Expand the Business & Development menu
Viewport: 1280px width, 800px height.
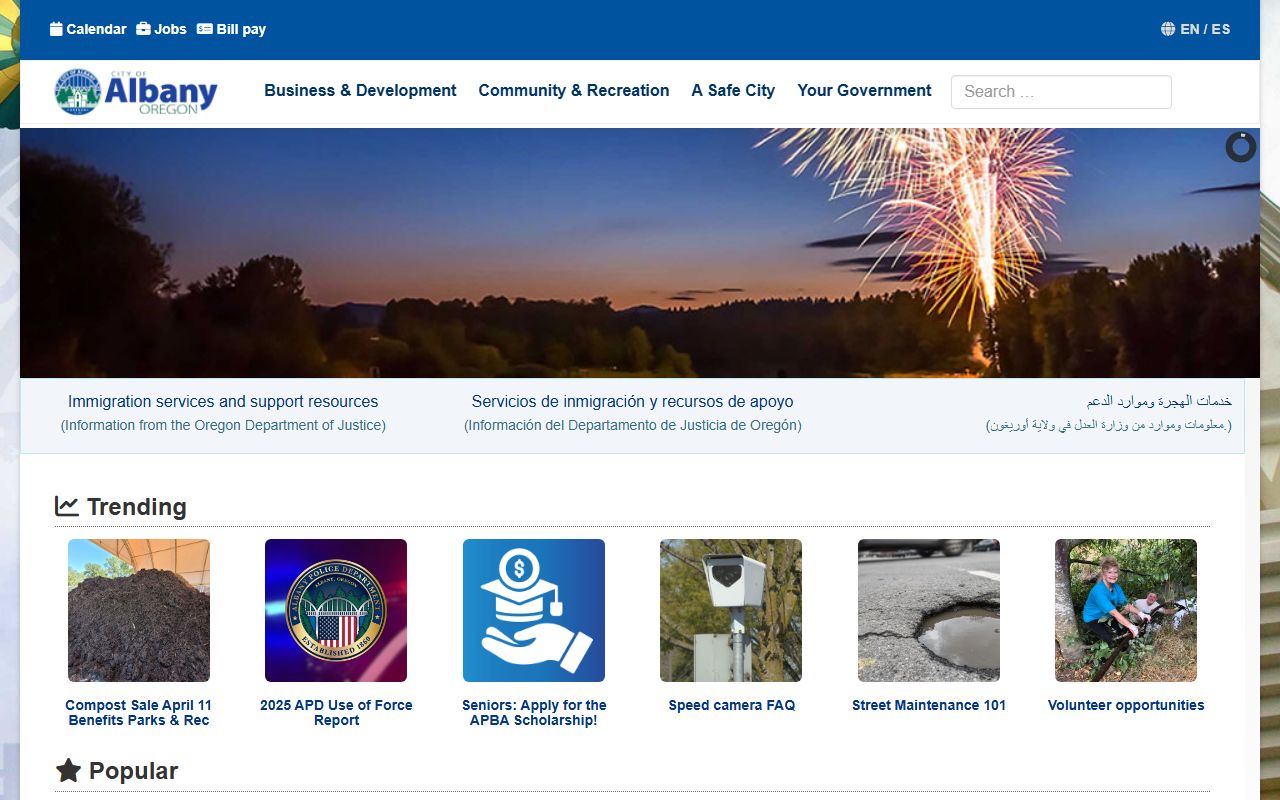(360, 90)
